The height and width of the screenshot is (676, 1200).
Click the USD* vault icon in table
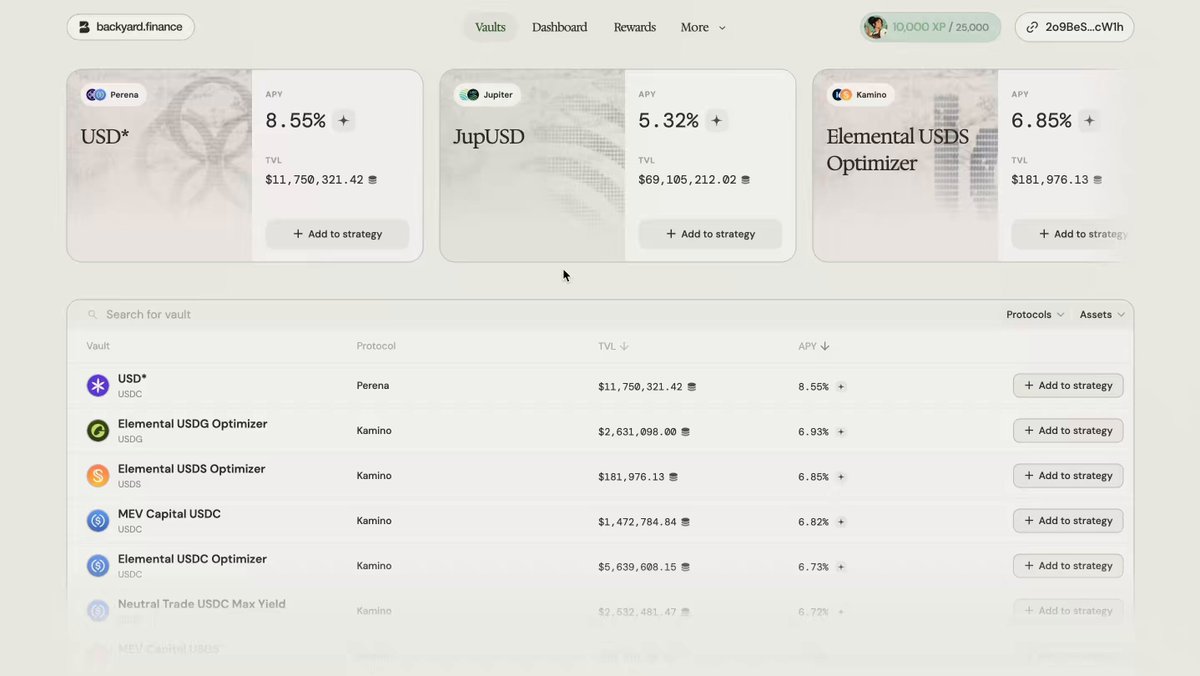(x=98, y=386)
